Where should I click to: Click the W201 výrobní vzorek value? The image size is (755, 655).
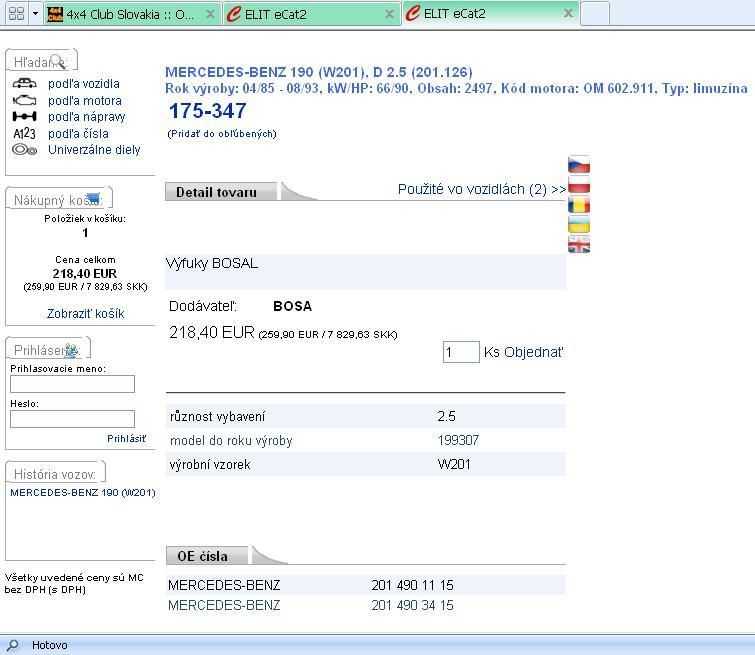[454, 464]
